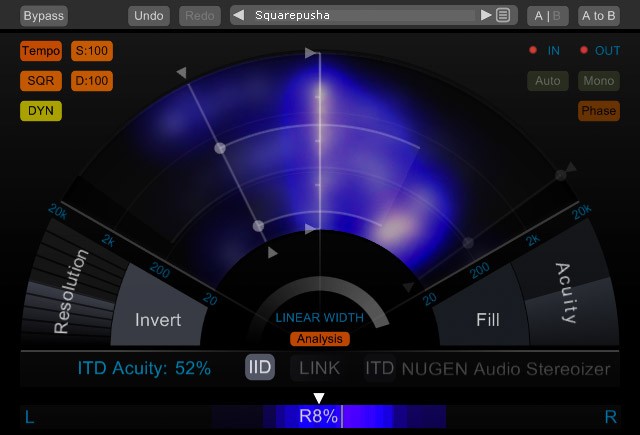Click the top center arrow handle

point(312,51)
